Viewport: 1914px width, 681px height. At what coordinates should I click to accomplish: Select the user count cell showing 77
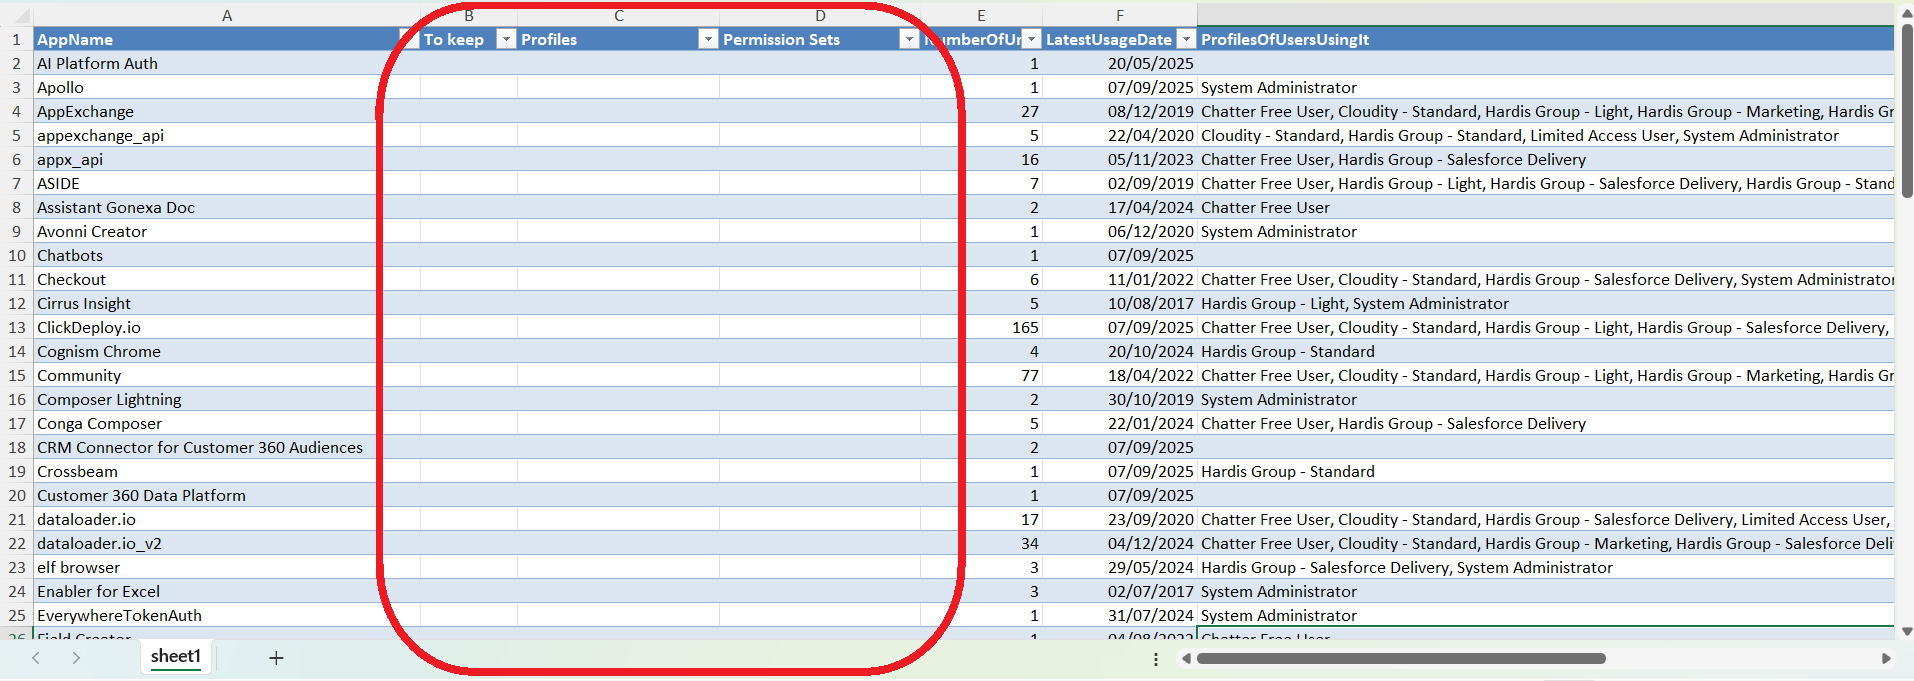pyautogui.click(x=981, y=375)
